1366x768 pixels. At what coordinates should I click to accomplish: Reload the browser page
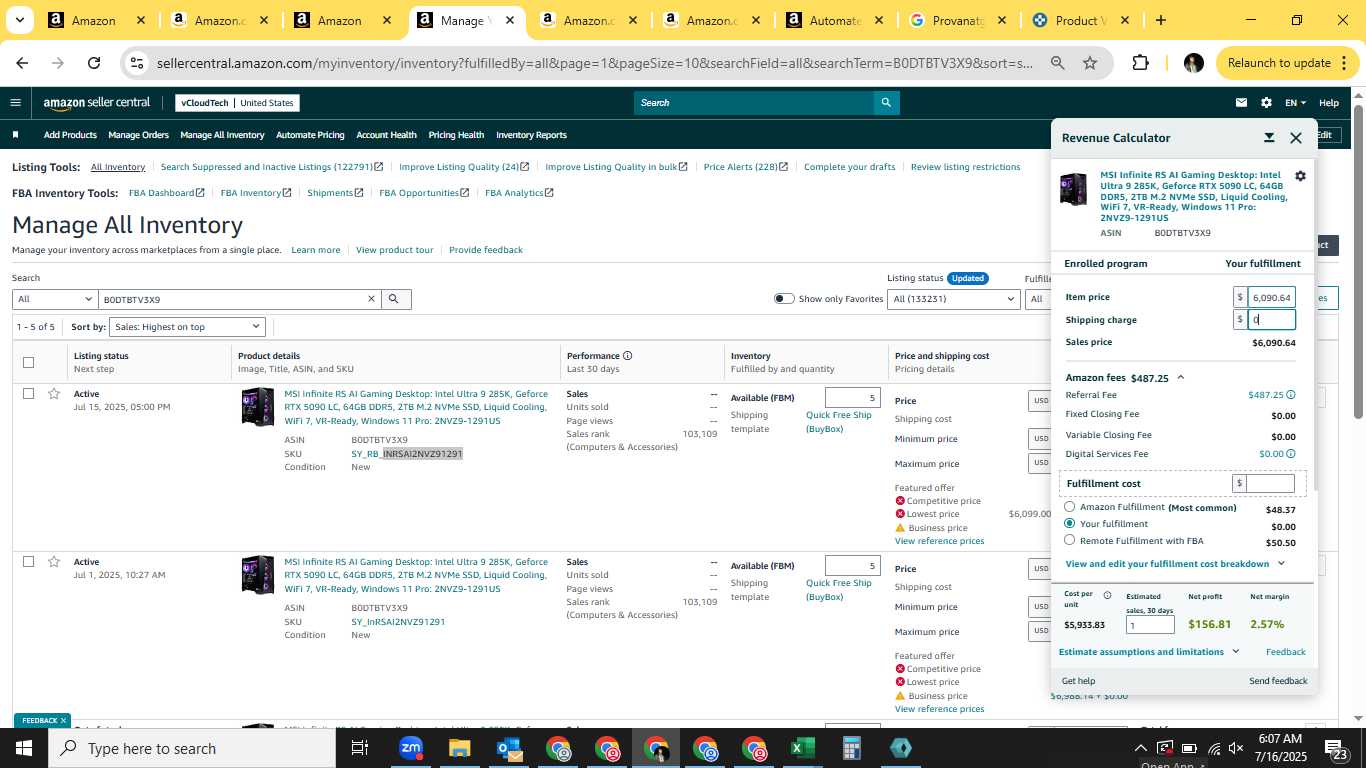(94, 63)
